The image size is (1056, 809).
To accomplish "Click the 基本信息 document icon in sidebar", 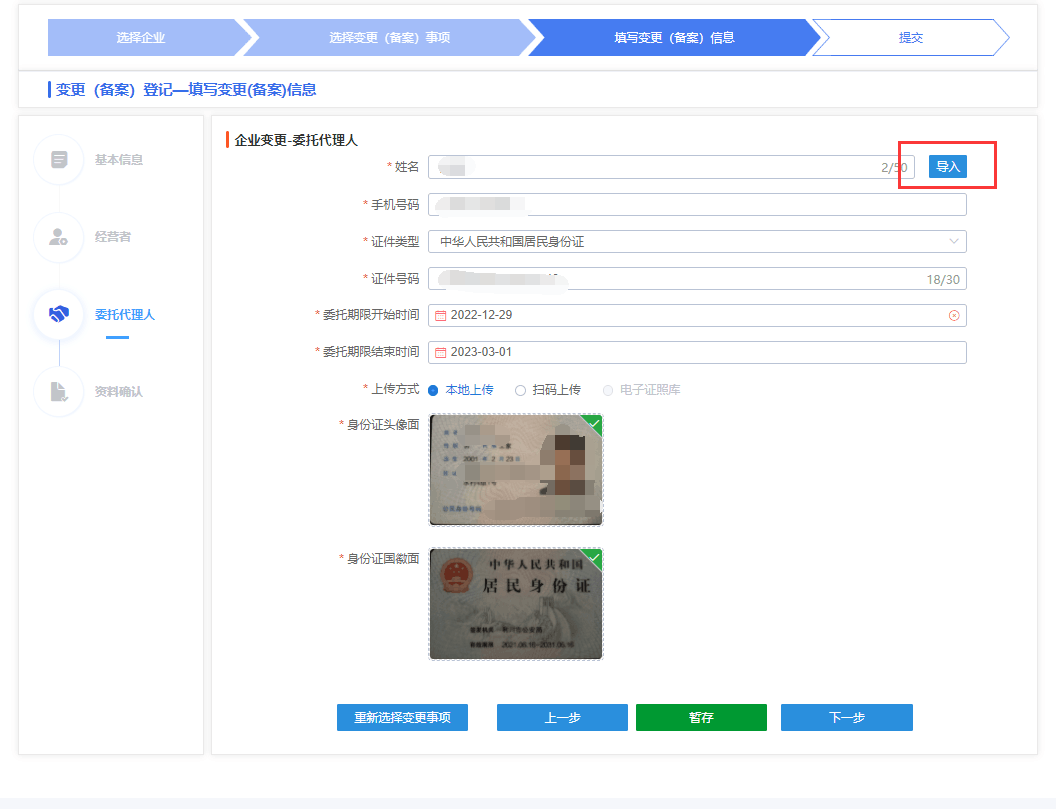I will (x=59, y=160).
